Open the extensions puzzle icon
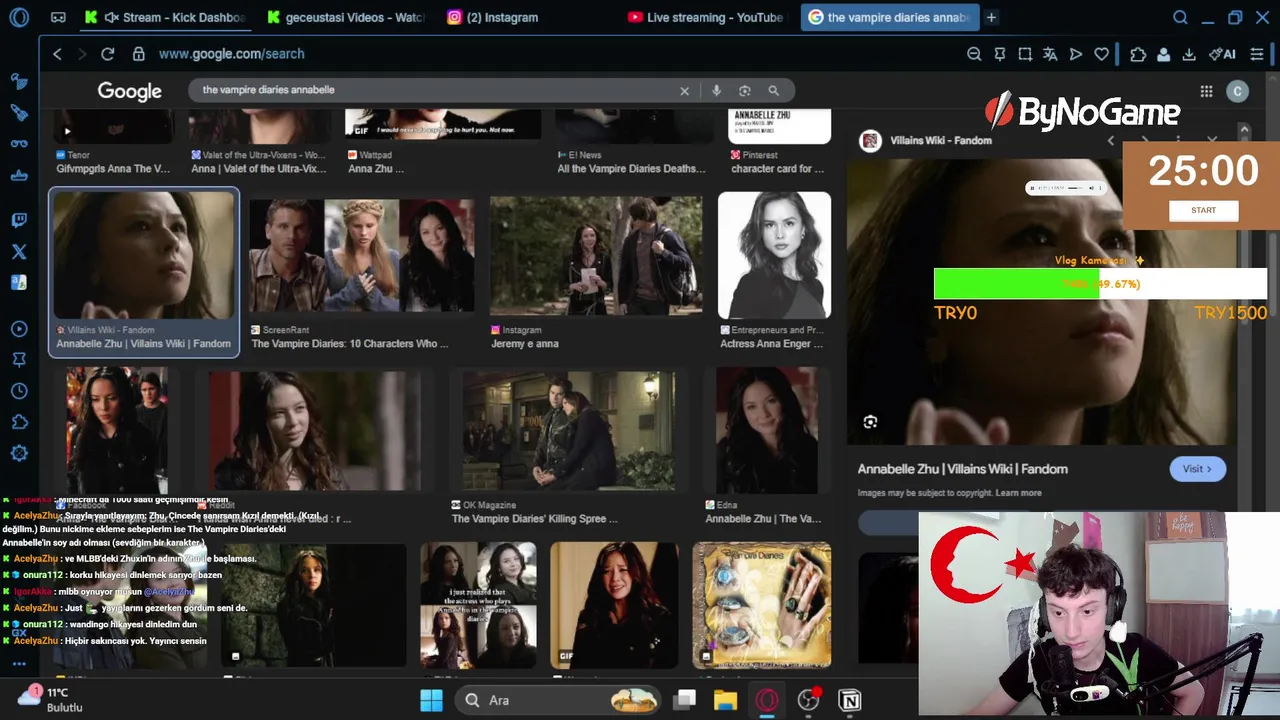The width and height of the screenshot is (1280, 720). [x=1138, y=54]
